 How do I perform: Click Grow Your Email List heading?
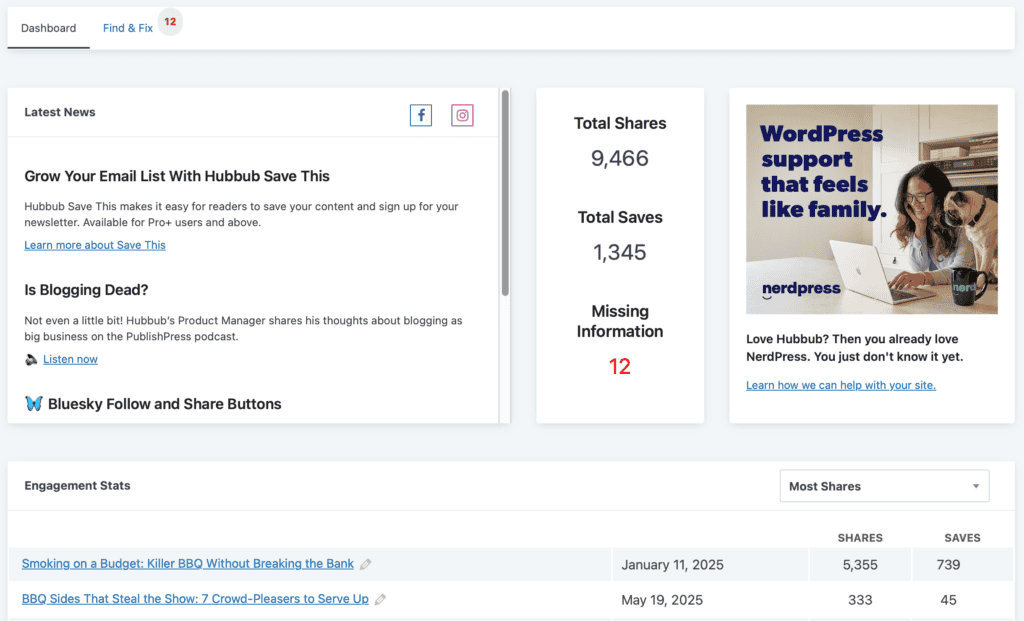(x=177, y=176)
